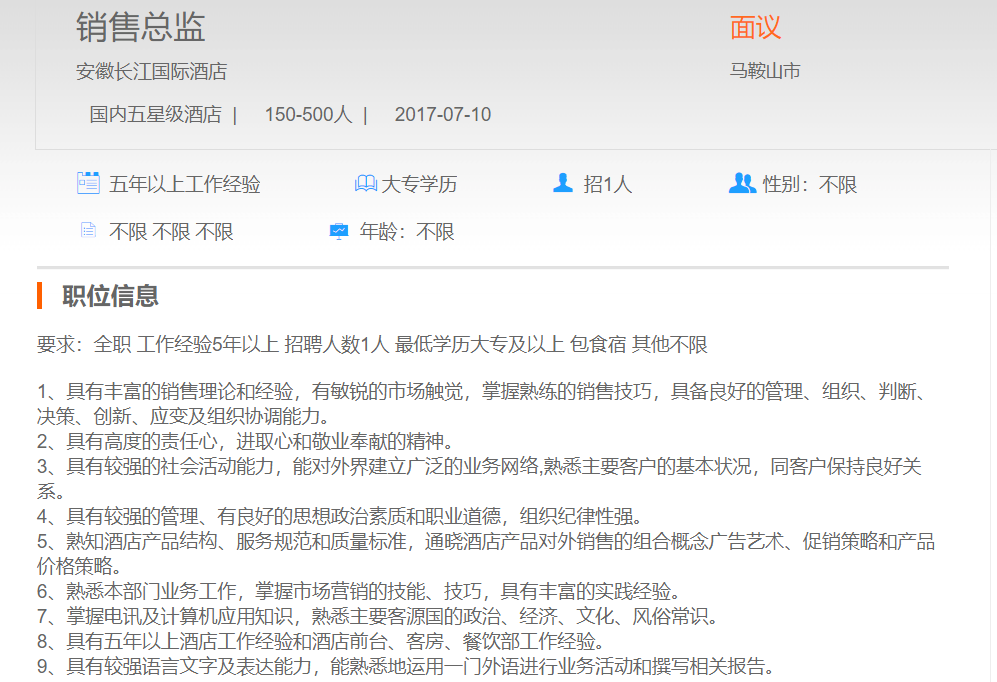Click the 要求：全职 summary line
Image resolution: width=997 pixels, height=682 pixels.
tap(372, 345)
